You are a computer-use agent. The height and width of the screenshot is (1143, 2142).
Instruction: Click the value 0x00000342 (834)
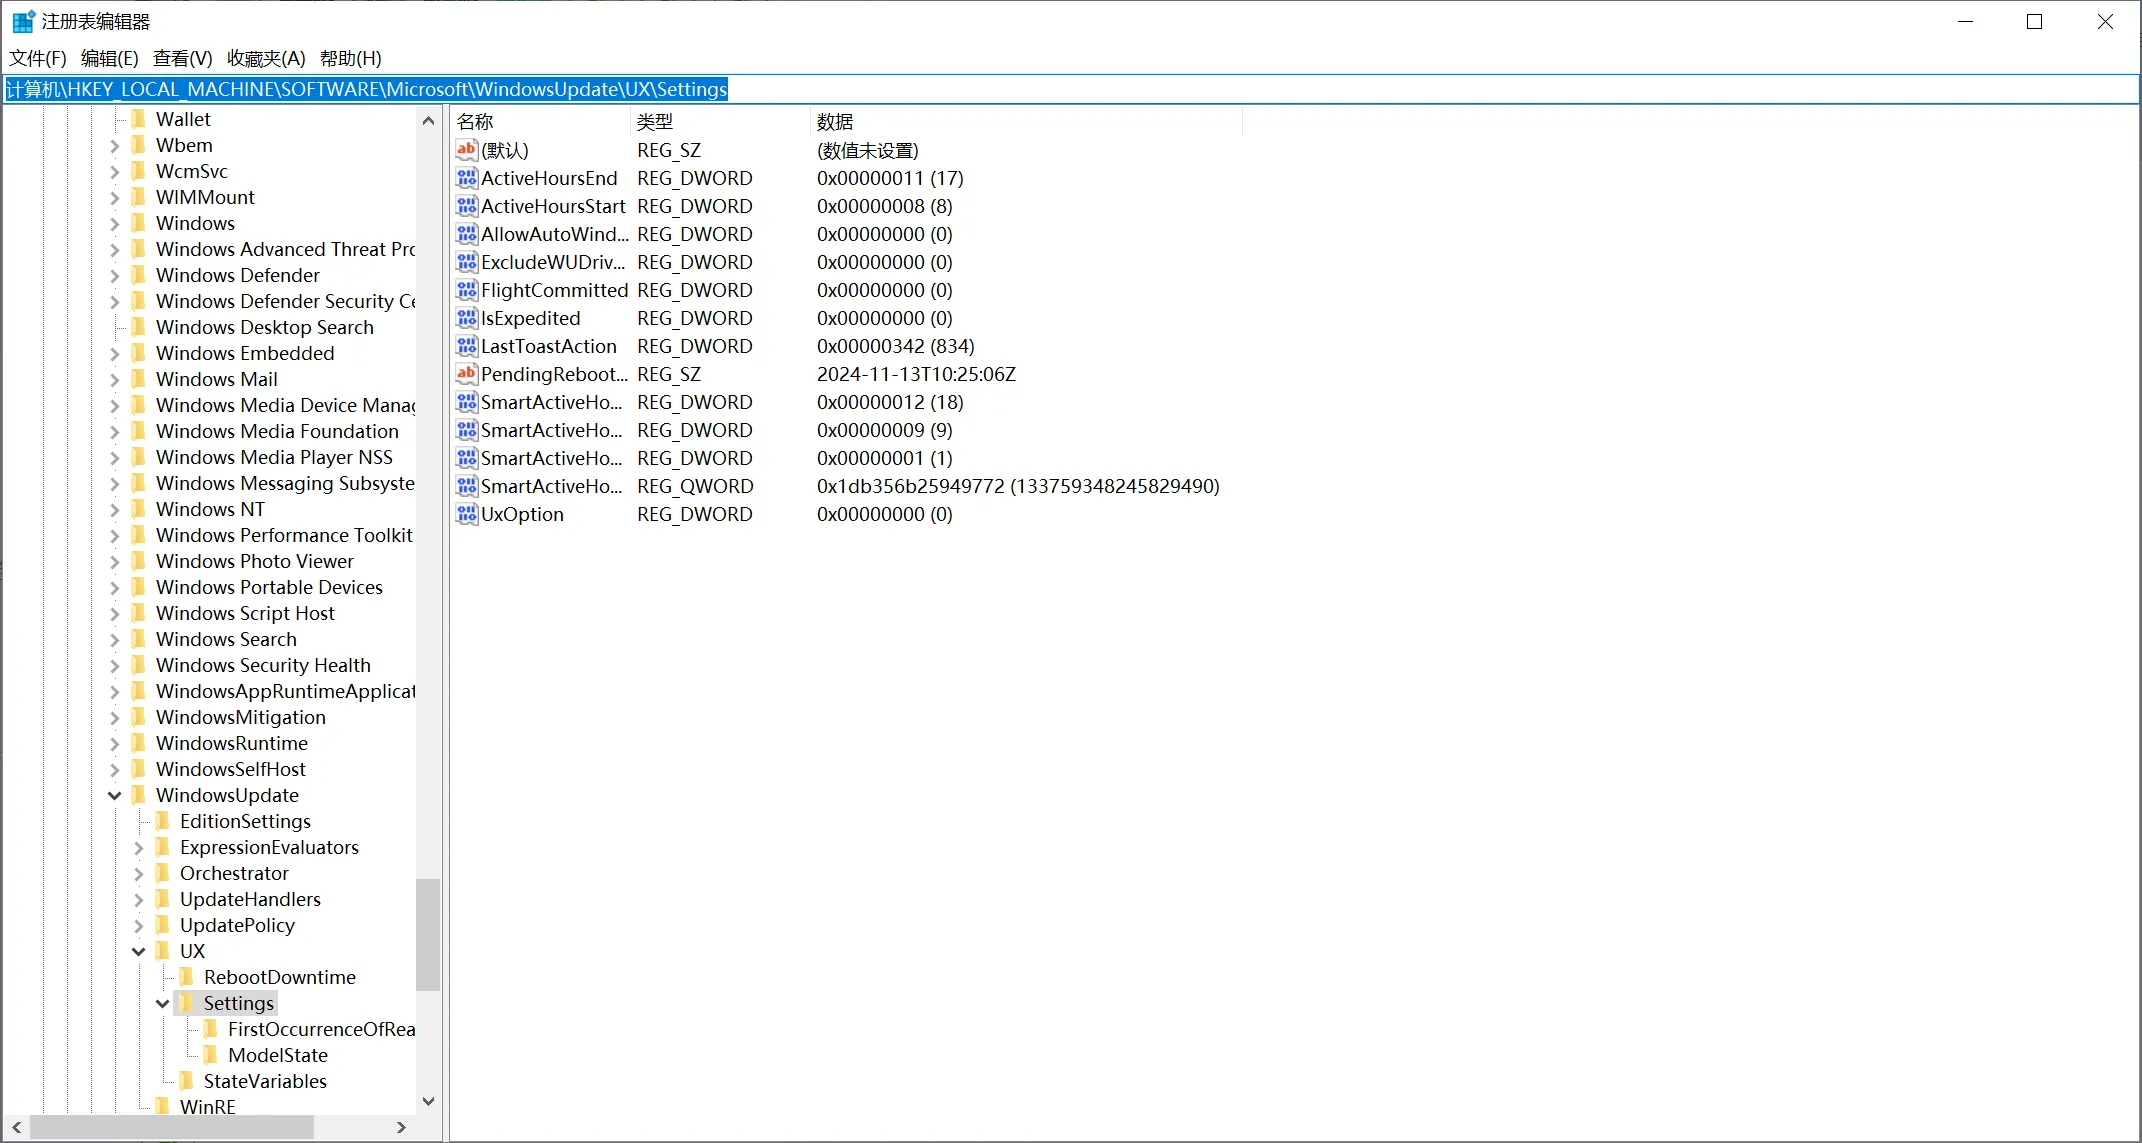pos(895,346)
